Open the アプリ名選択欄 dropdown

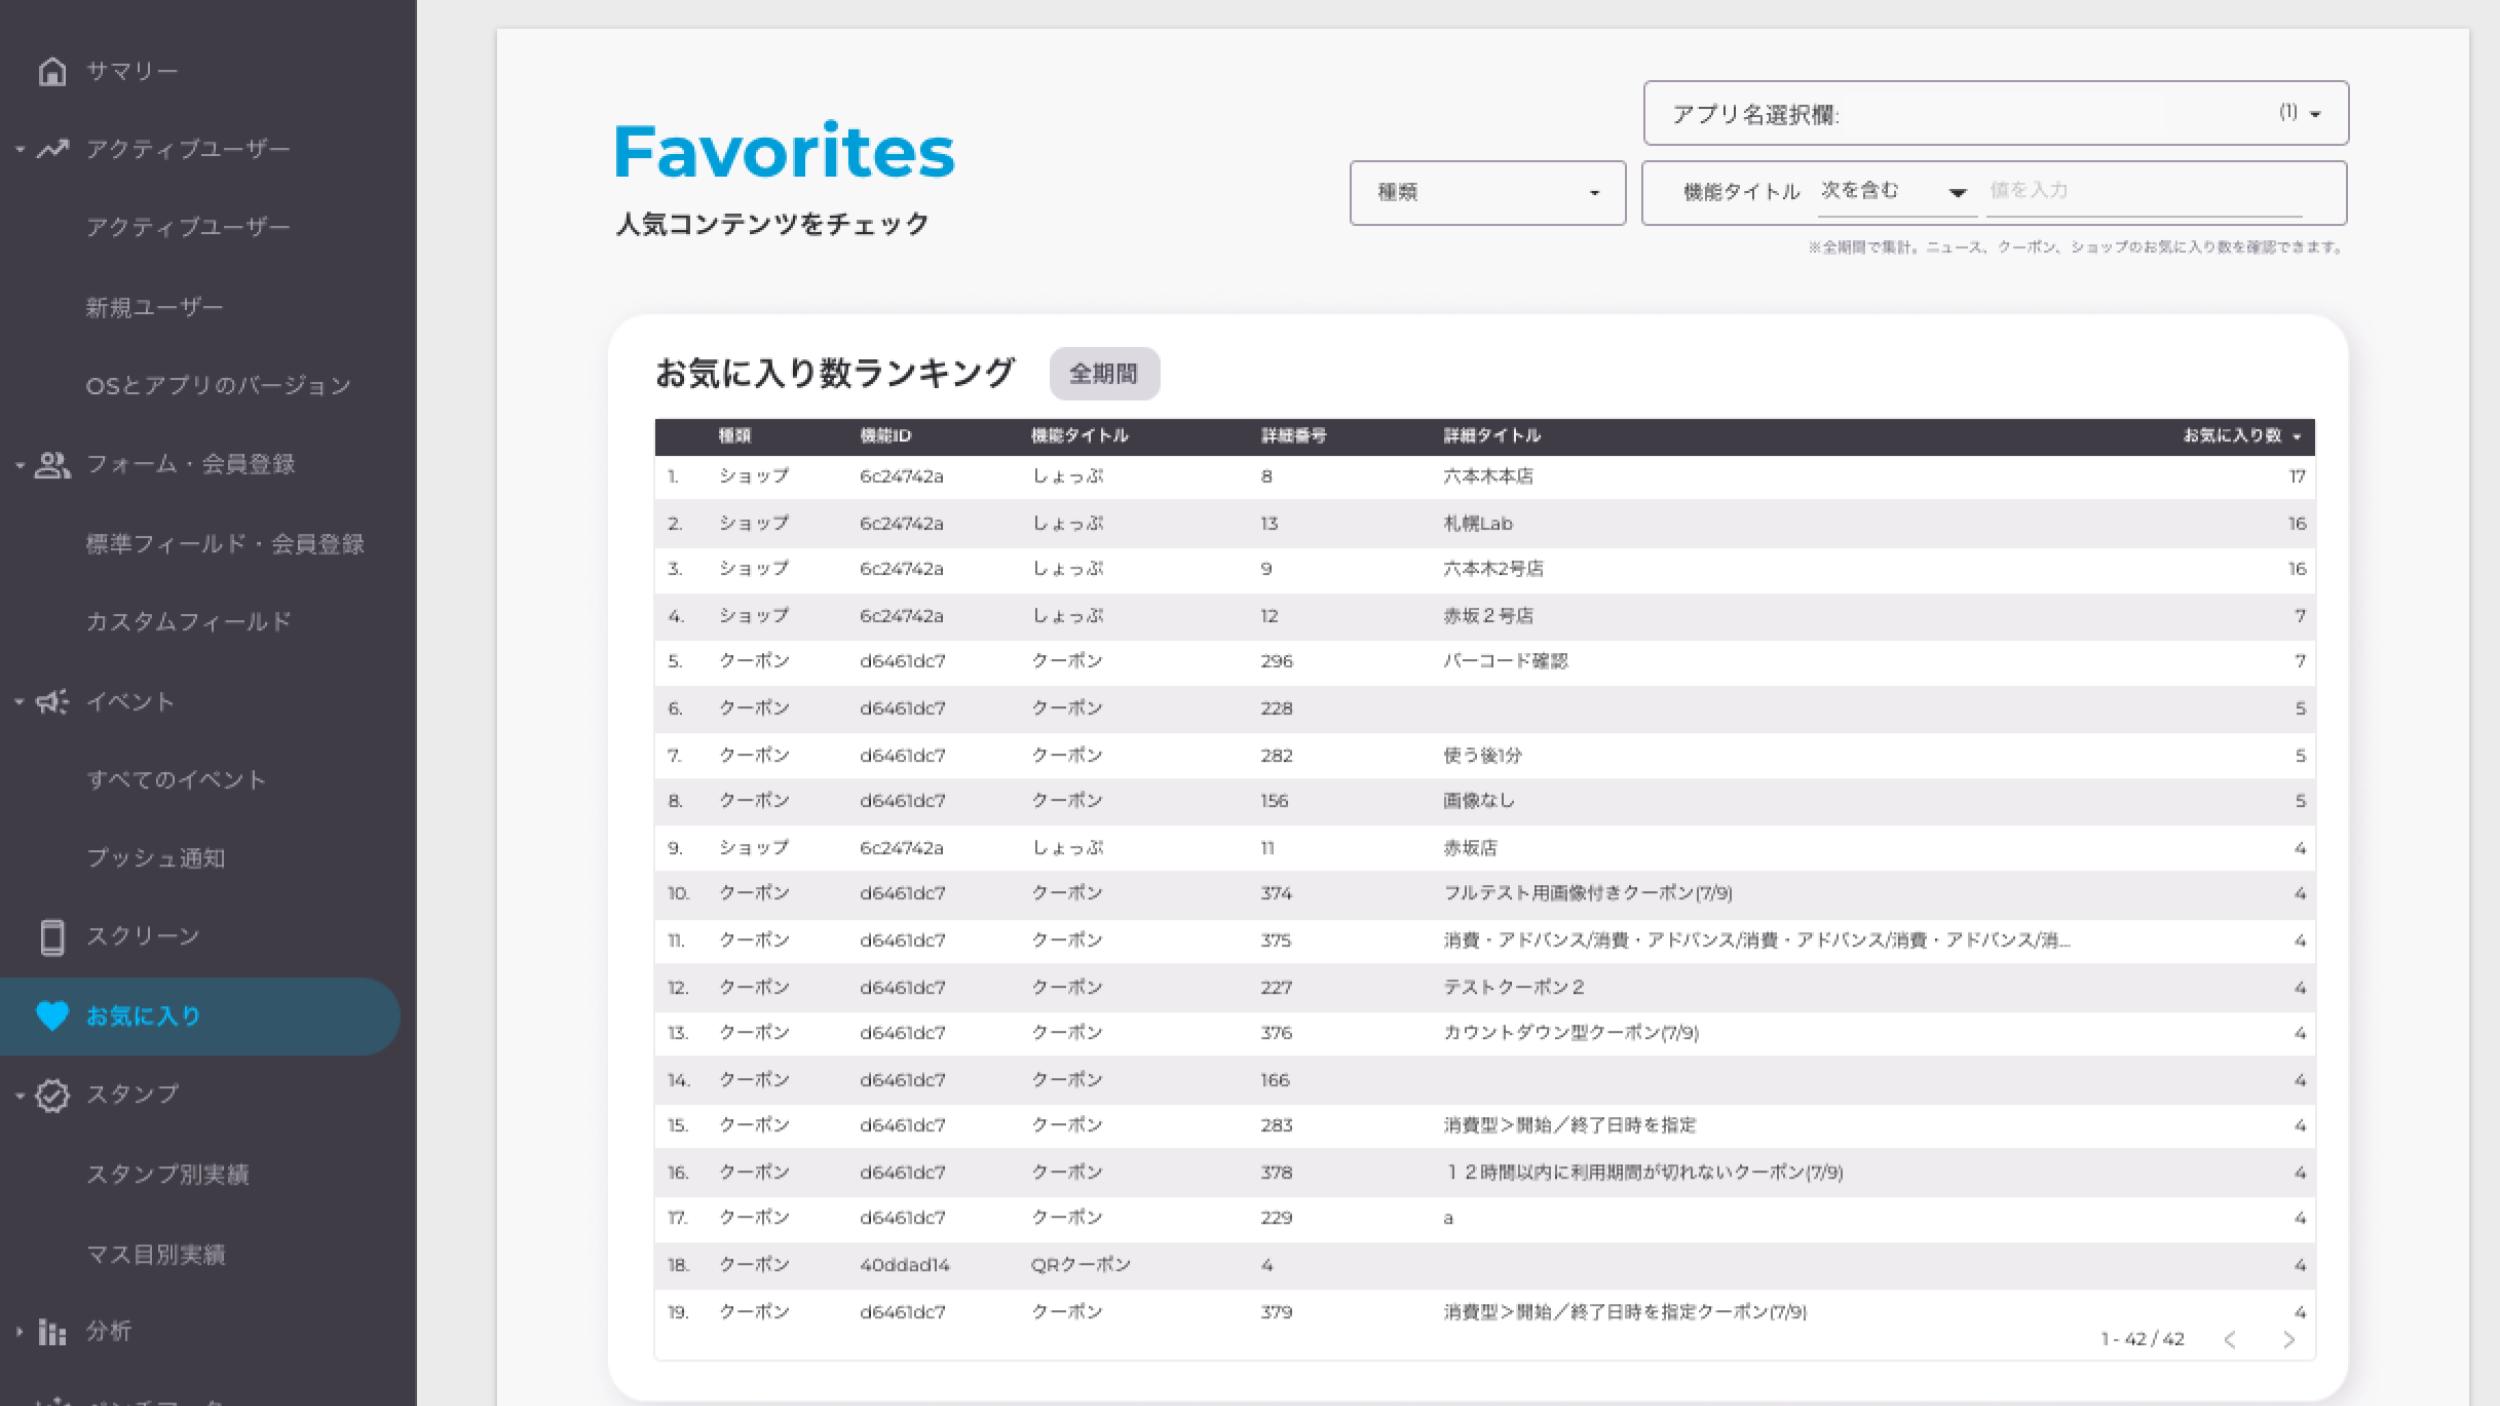pos(1996,113)
